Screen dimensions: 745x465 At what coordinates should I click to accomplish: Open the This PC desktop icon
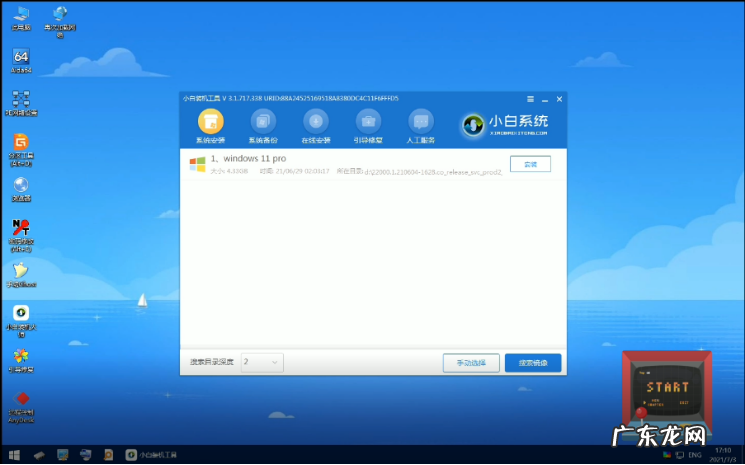click(21, 18)
